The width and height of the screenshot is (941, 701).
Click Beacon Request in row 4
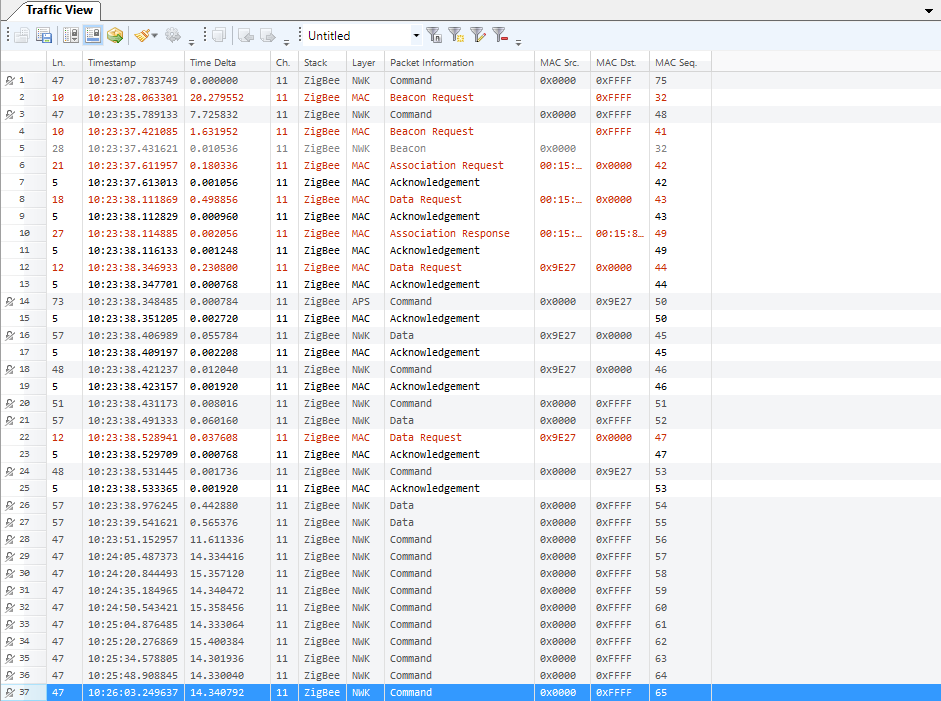click(x=431, y=131)
